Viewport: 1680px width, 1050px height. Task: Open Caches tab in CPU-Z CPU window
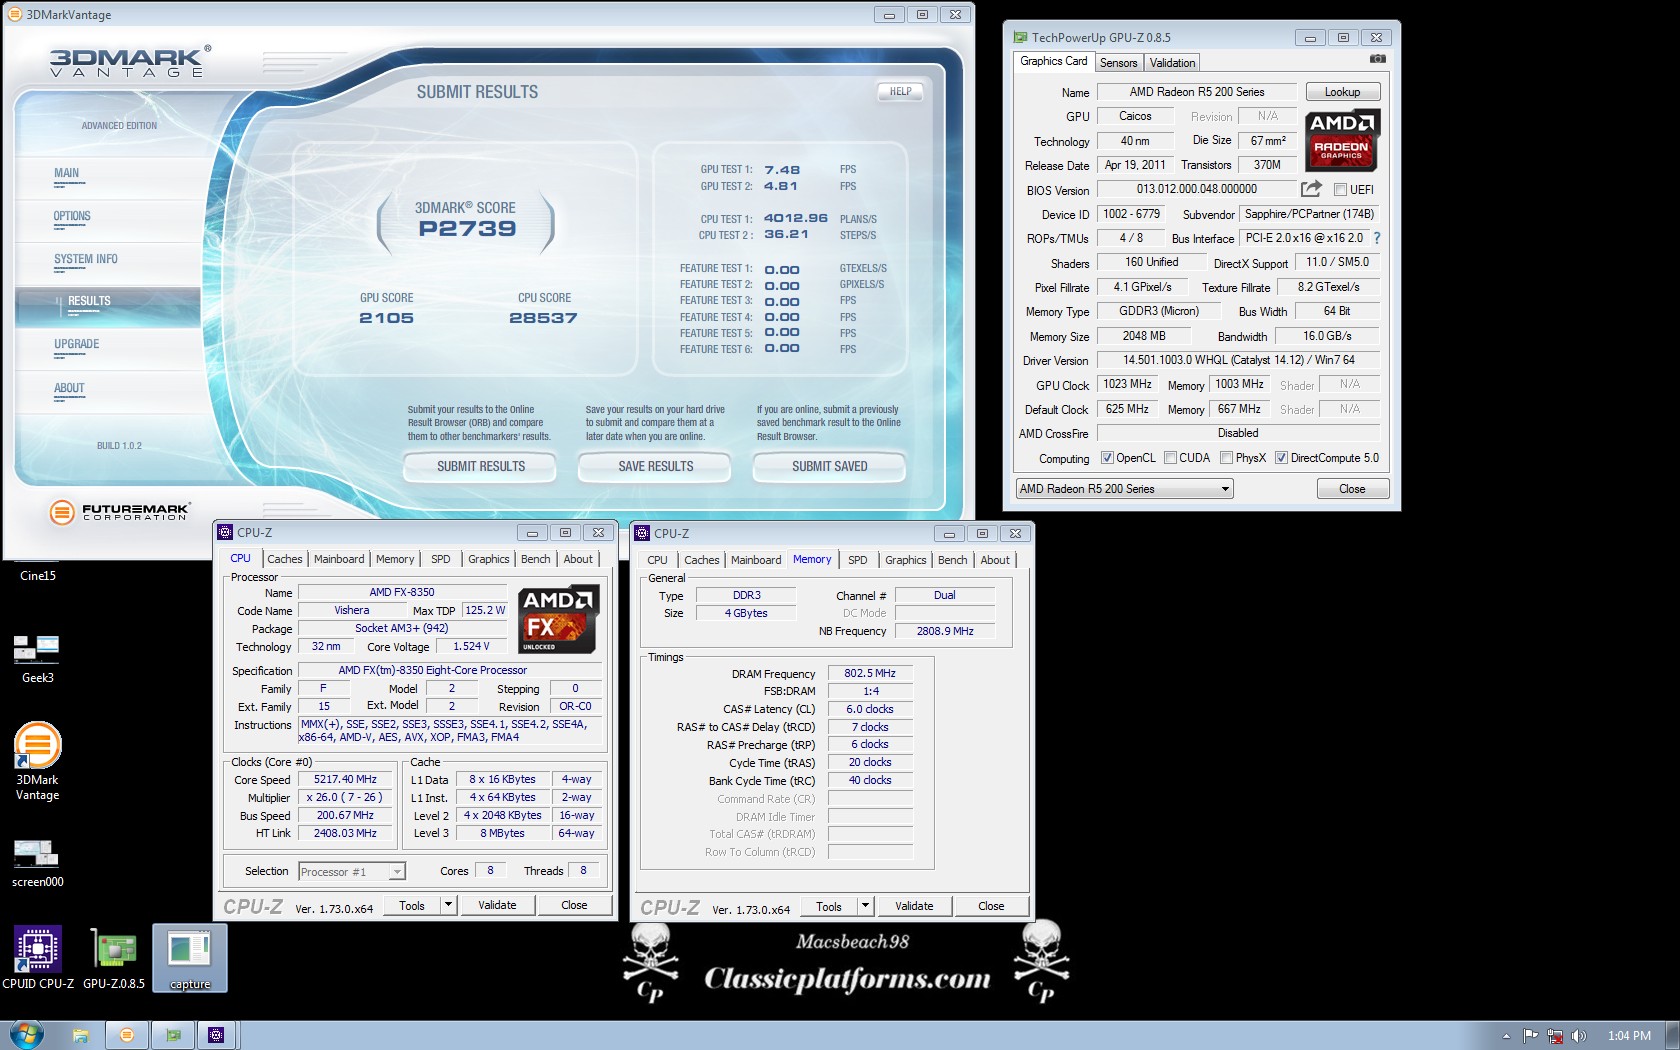pyautogui.click(x=284, y=559)
